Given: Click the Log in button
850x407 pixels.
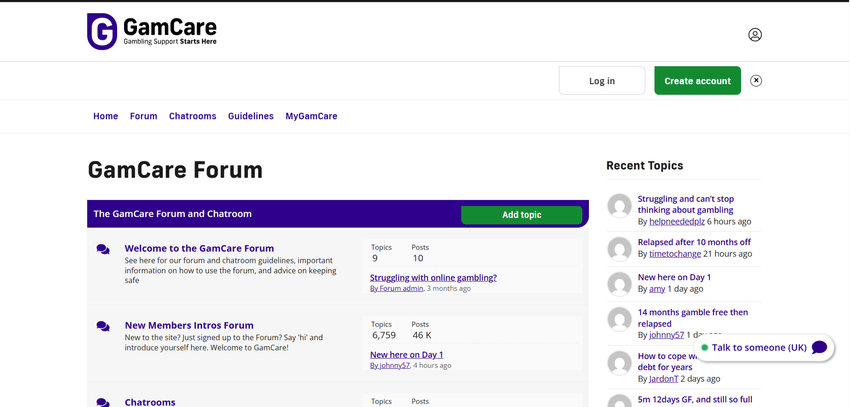Looking at the screenshot, I should pyautogui.click(x=602, y=81).
